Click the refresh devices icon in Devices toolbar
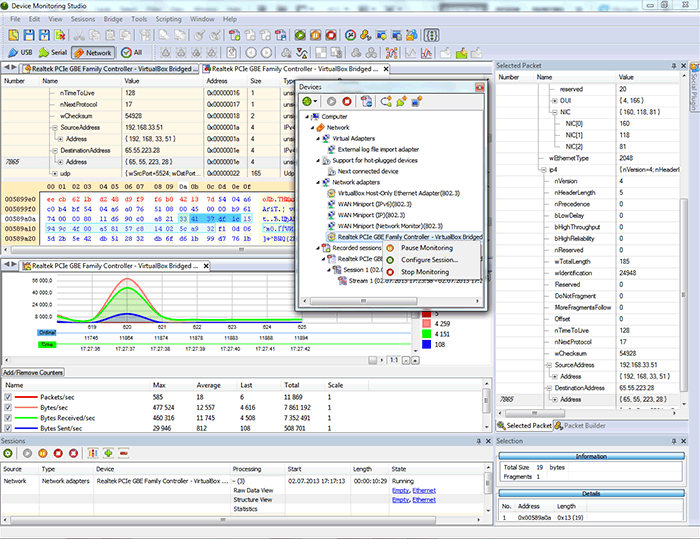The height and width of the screenshot is (539, 700). pos(386,101)
